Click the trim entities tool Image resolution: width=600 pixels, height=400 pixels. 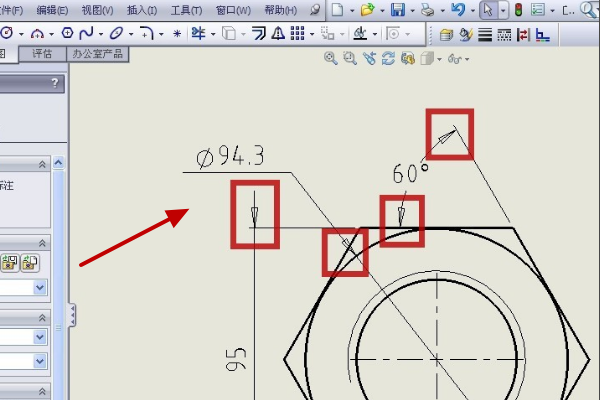pos(198,33)
